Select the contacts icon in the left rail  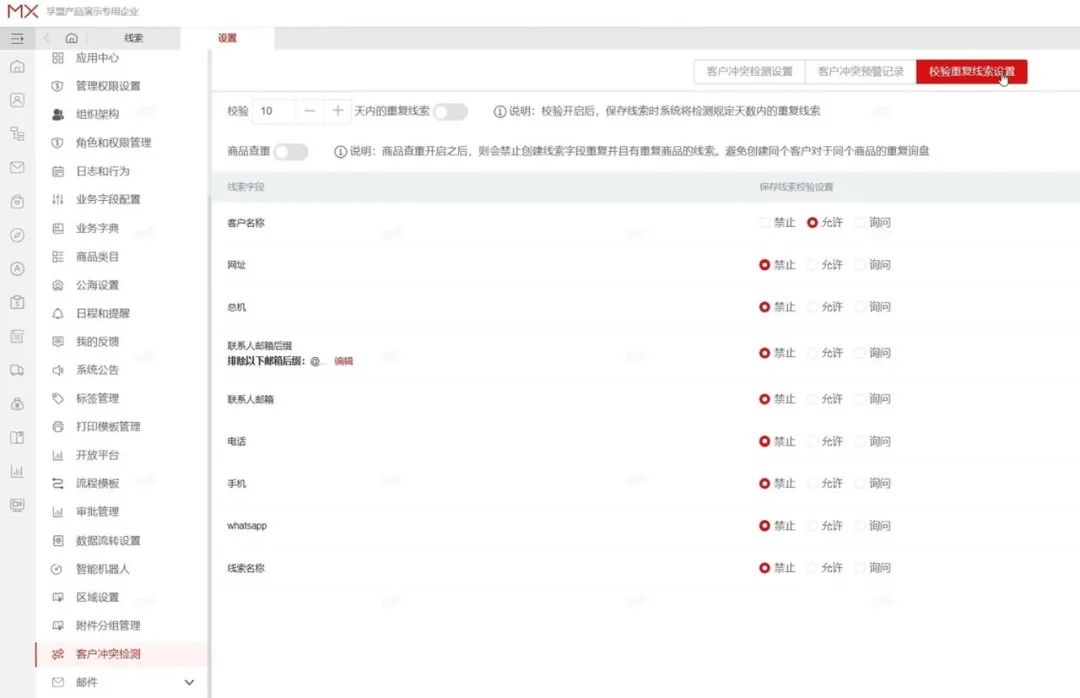coord(15,99)
